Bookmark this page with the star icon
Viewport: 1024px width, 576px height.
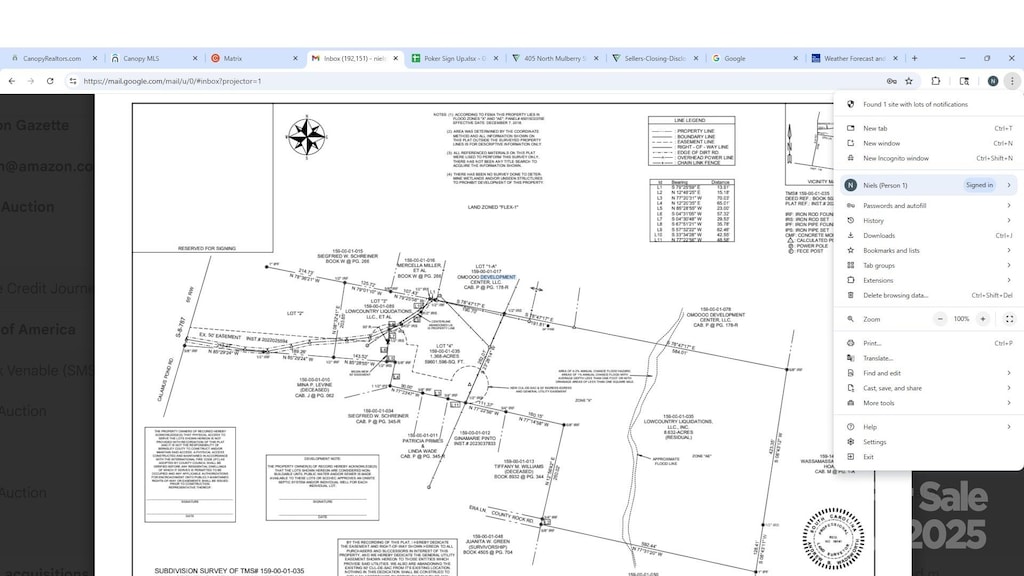click(909, 81)
